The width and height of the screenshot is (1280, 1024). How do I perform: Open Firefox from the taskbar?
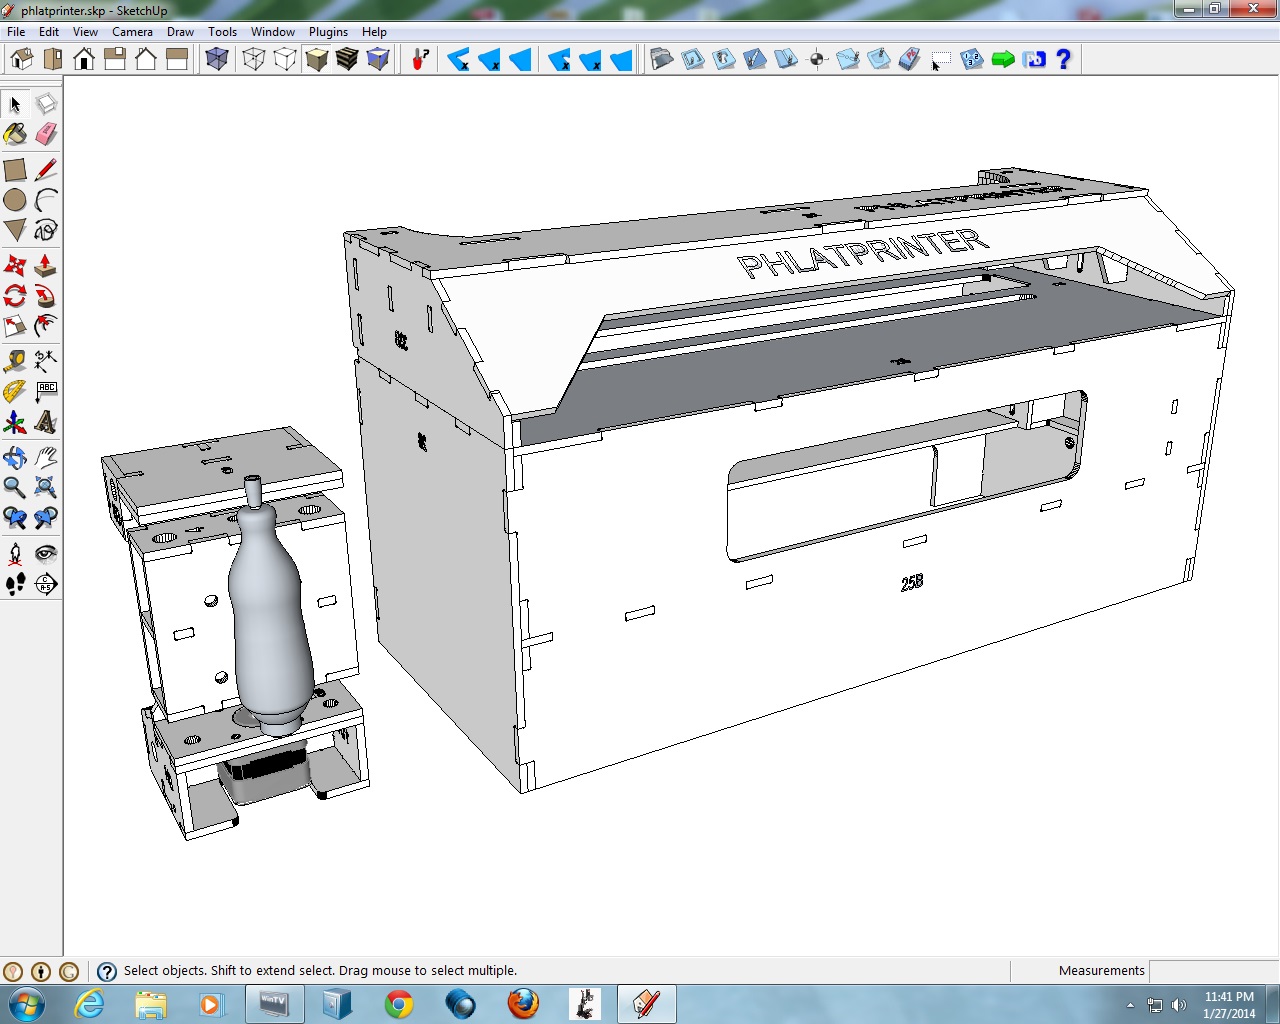(x=522, y=1003)
